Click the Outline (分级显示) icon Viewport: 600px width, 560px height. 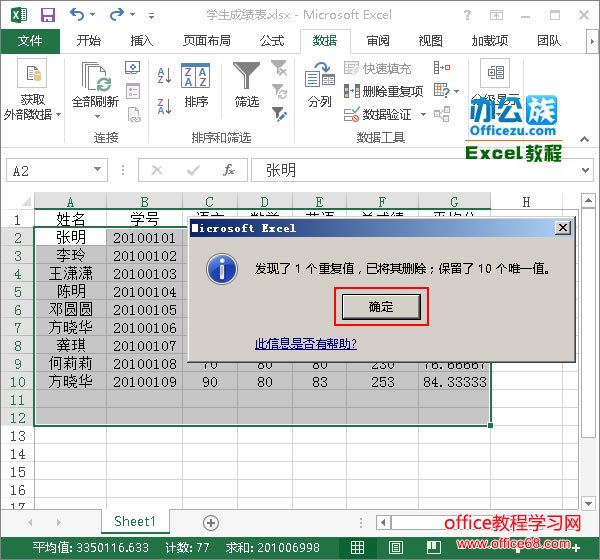495,73
